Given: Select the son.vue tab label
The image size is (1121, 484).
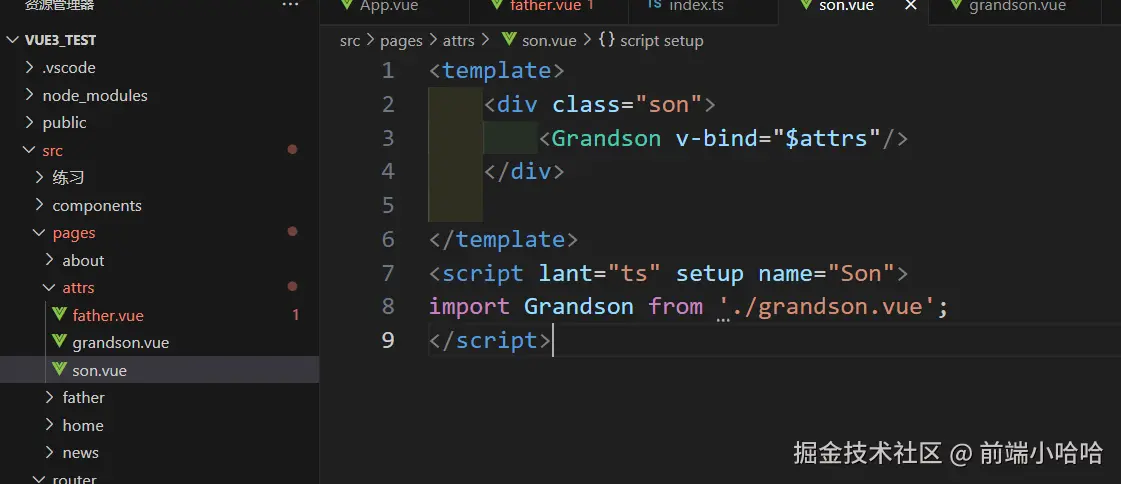Looking at the screenshot, I should pos(846,6).
